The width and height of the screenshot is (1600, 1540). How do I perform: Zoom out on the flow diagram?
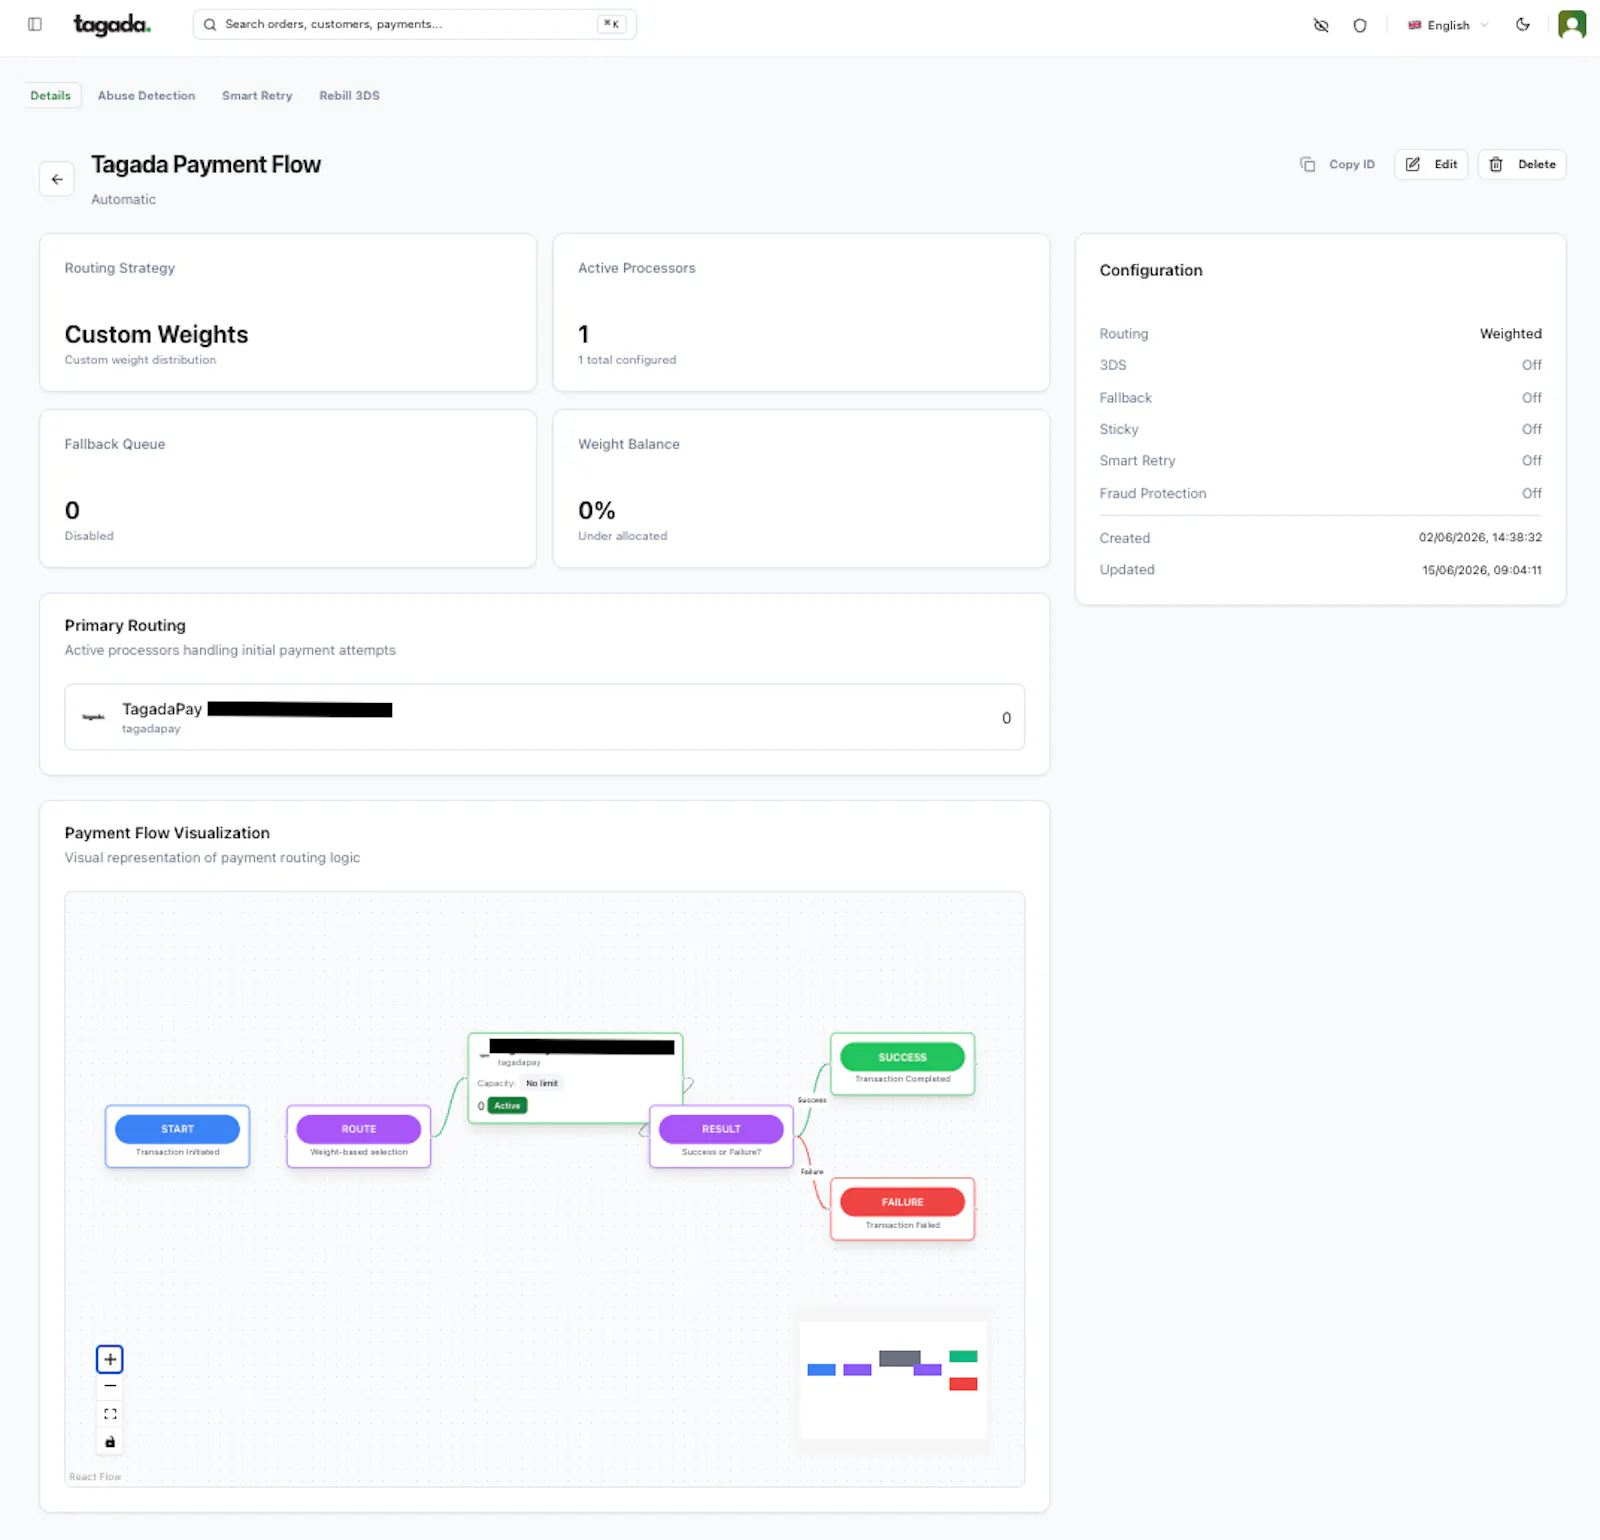click(110, 1387)
